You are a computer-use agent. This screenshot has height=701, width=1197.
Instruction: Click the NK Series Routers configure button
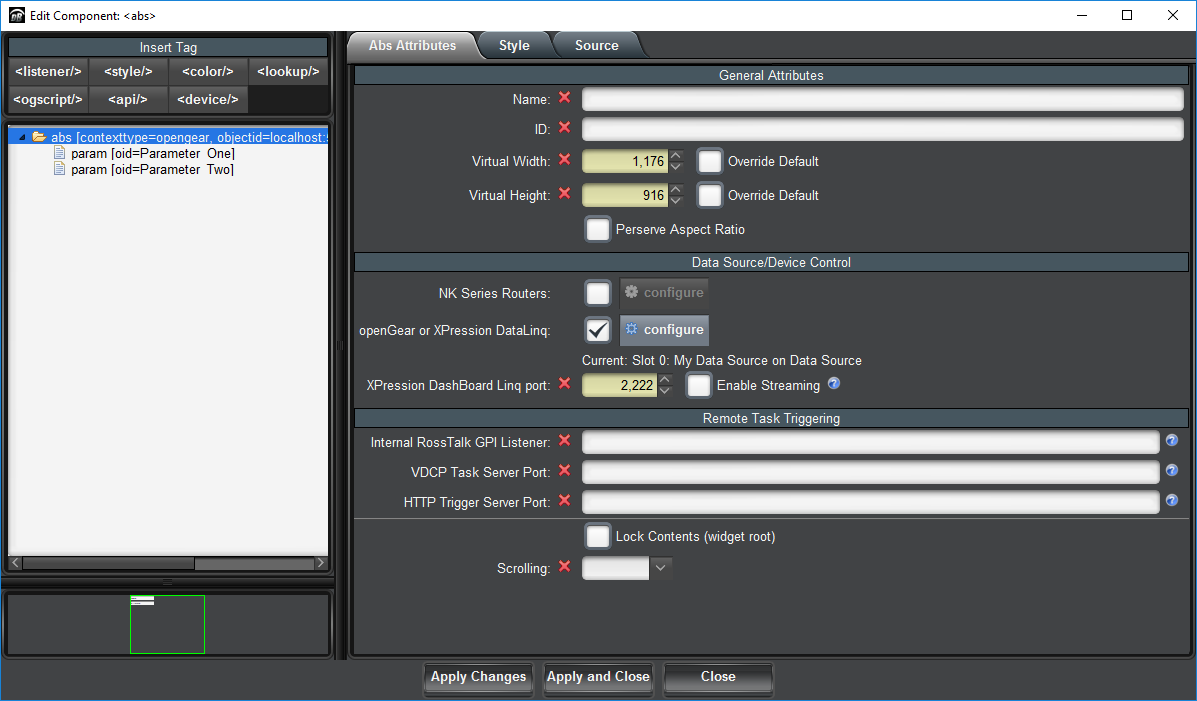664,292
